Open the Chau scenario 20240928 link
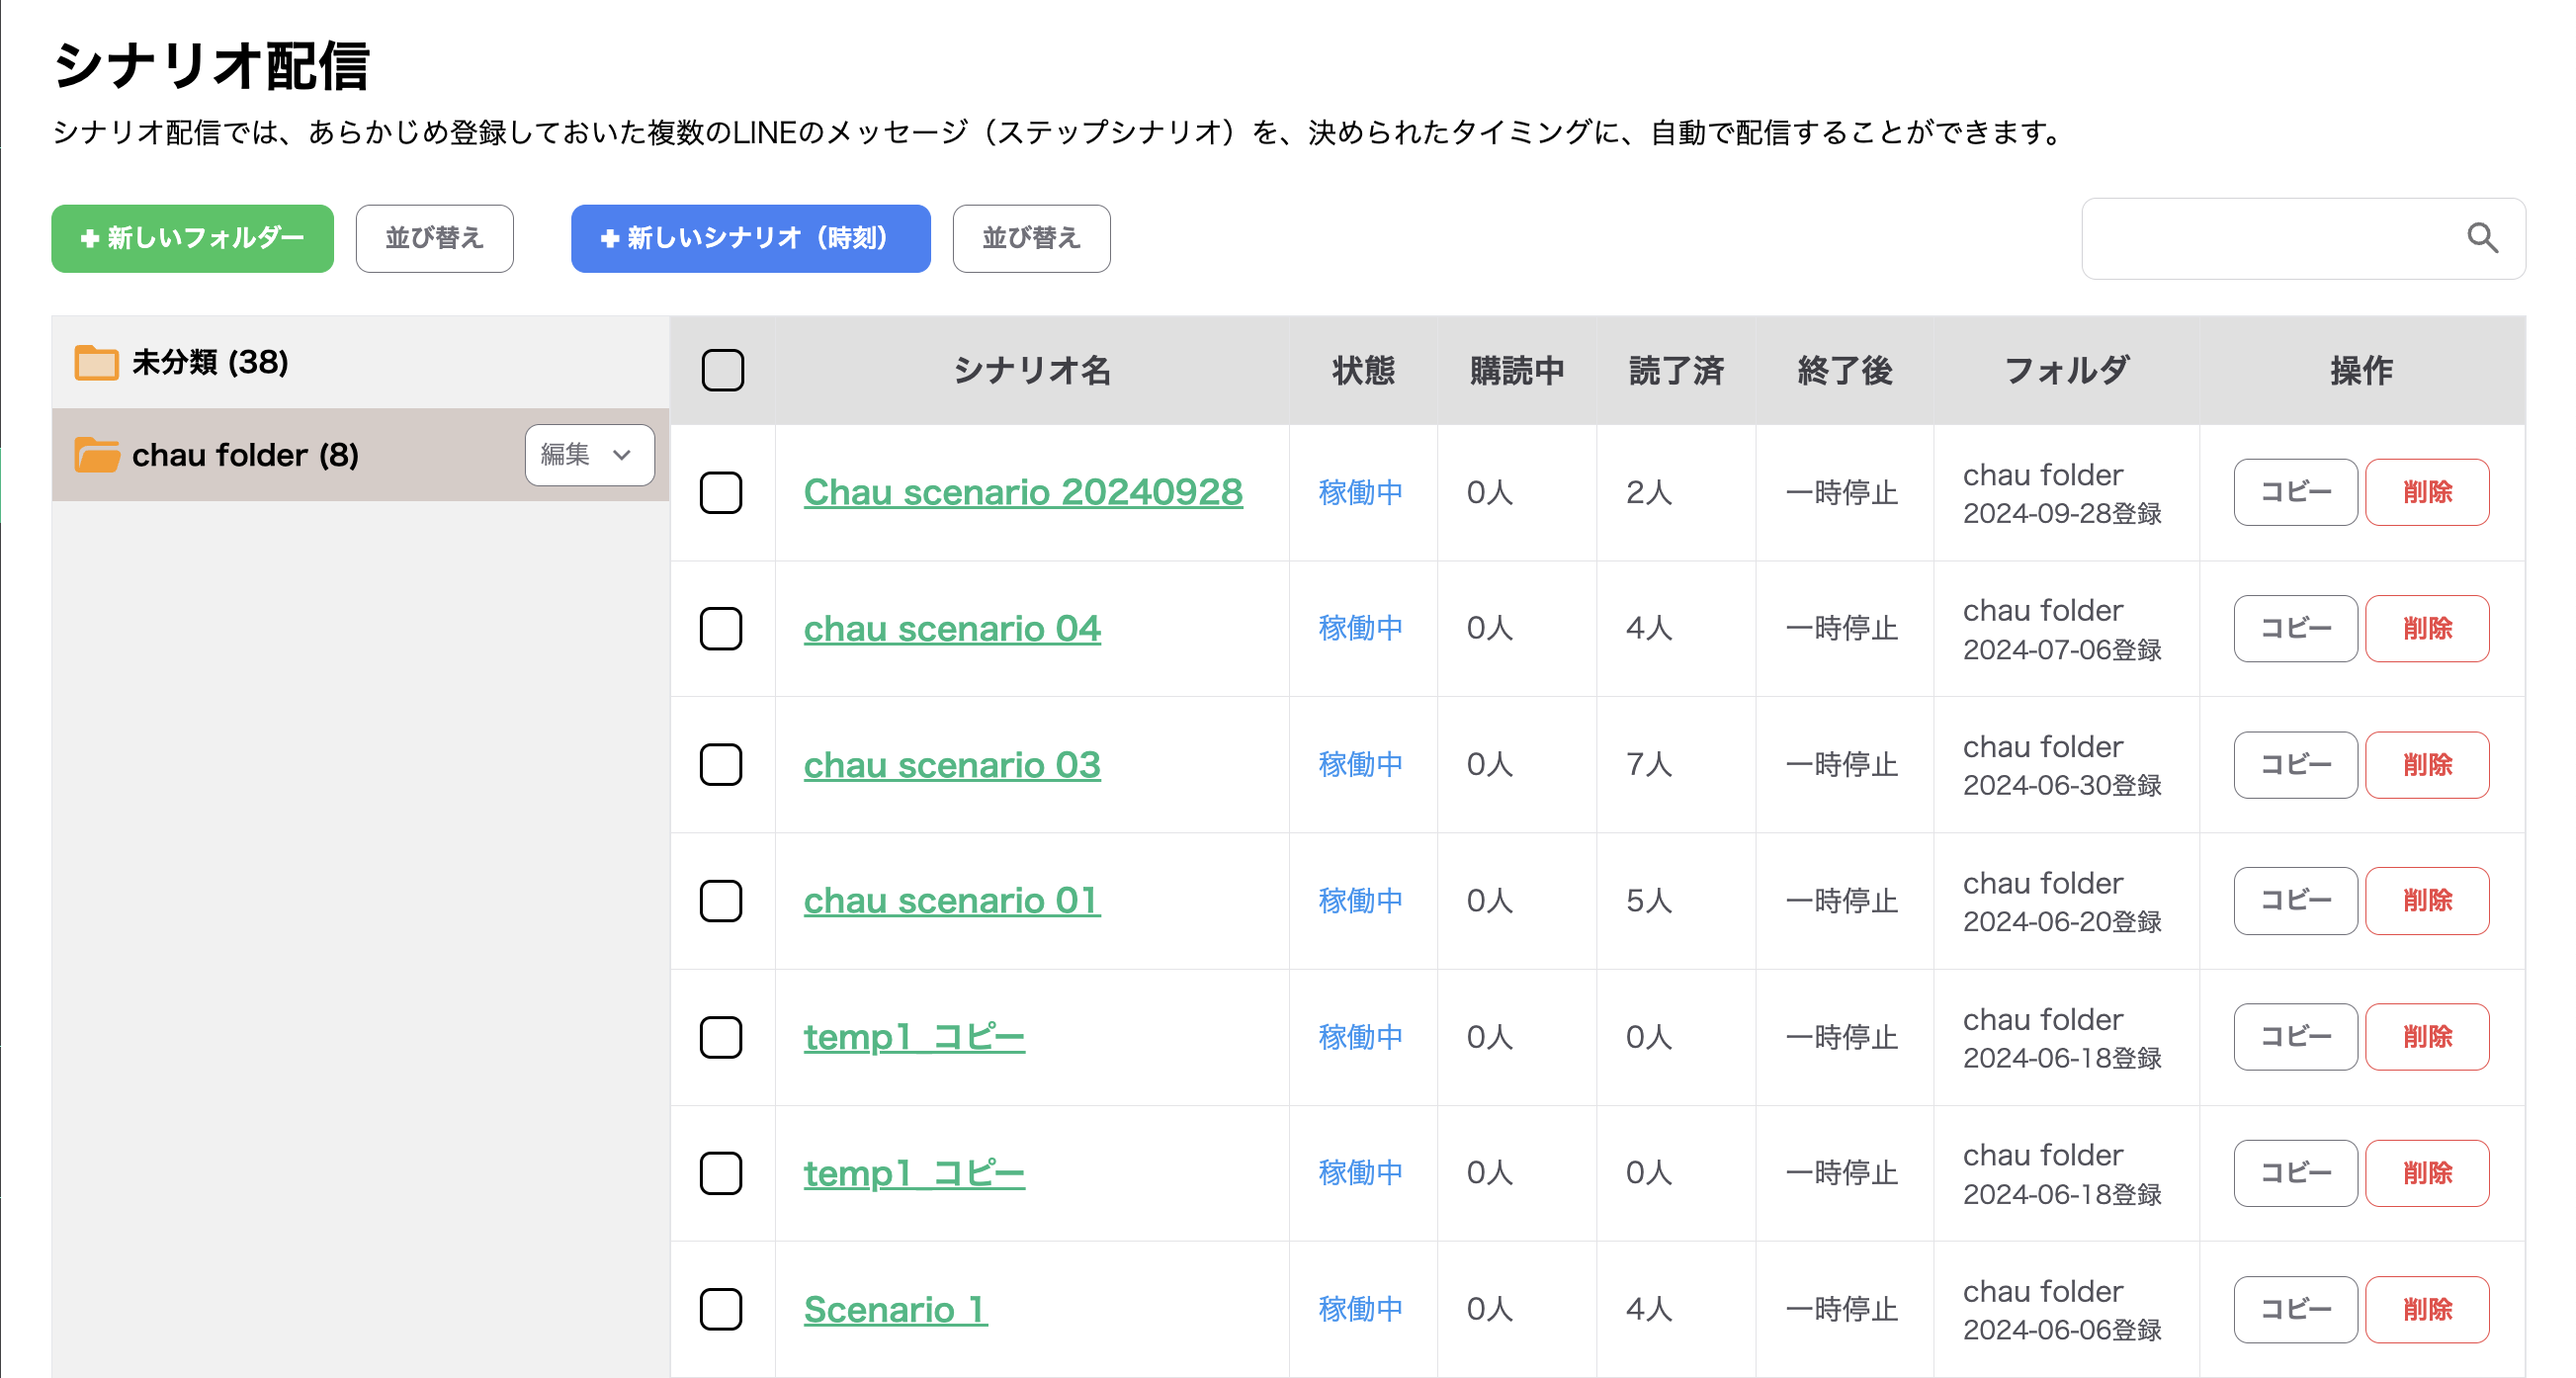Viewport: 2576px width, 1378px height. coord(1022,492)
